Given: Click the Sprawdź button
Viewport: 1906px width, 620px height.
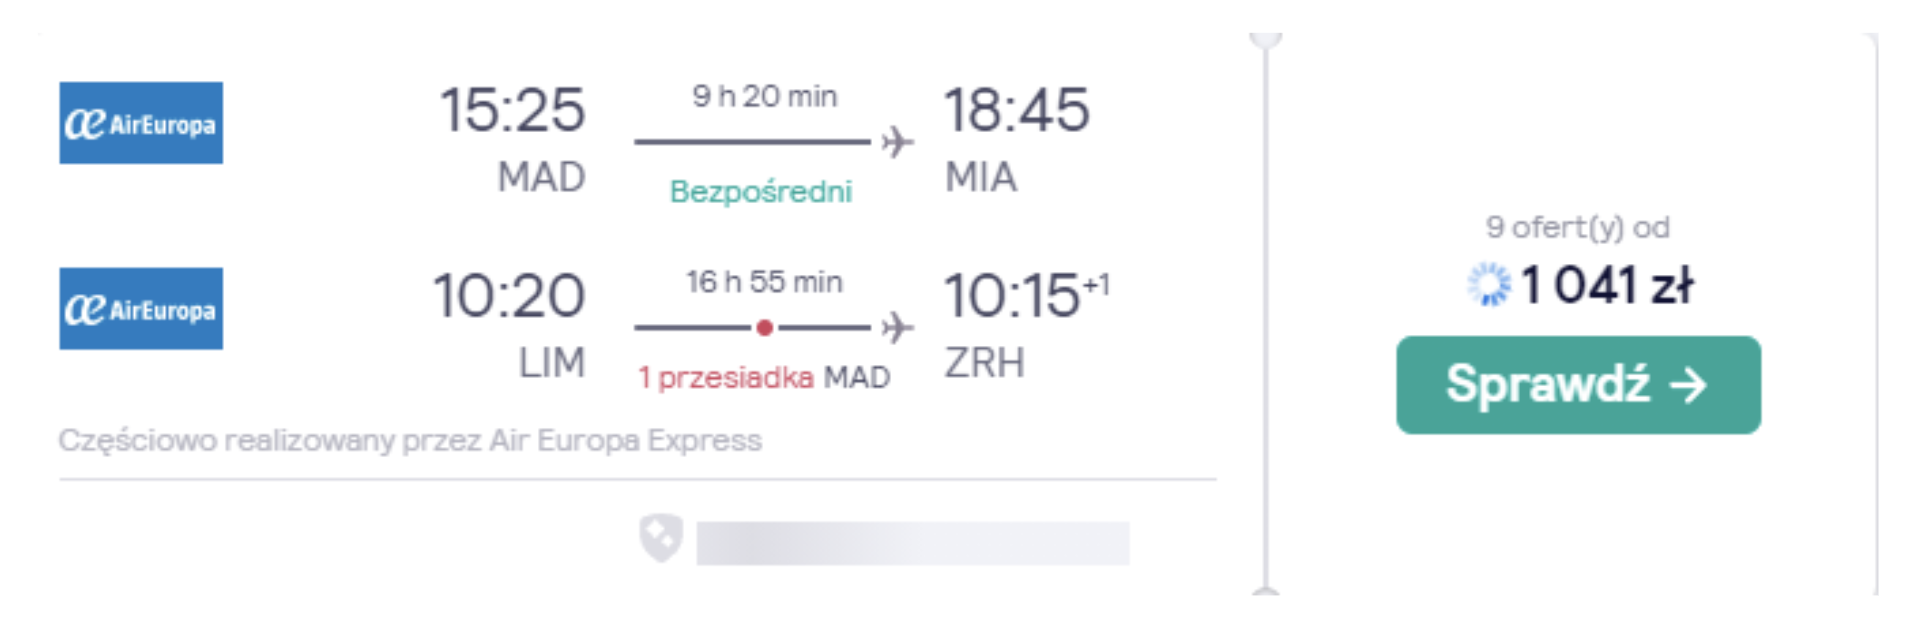Looking at the screenshot, I should [1578, 385].
